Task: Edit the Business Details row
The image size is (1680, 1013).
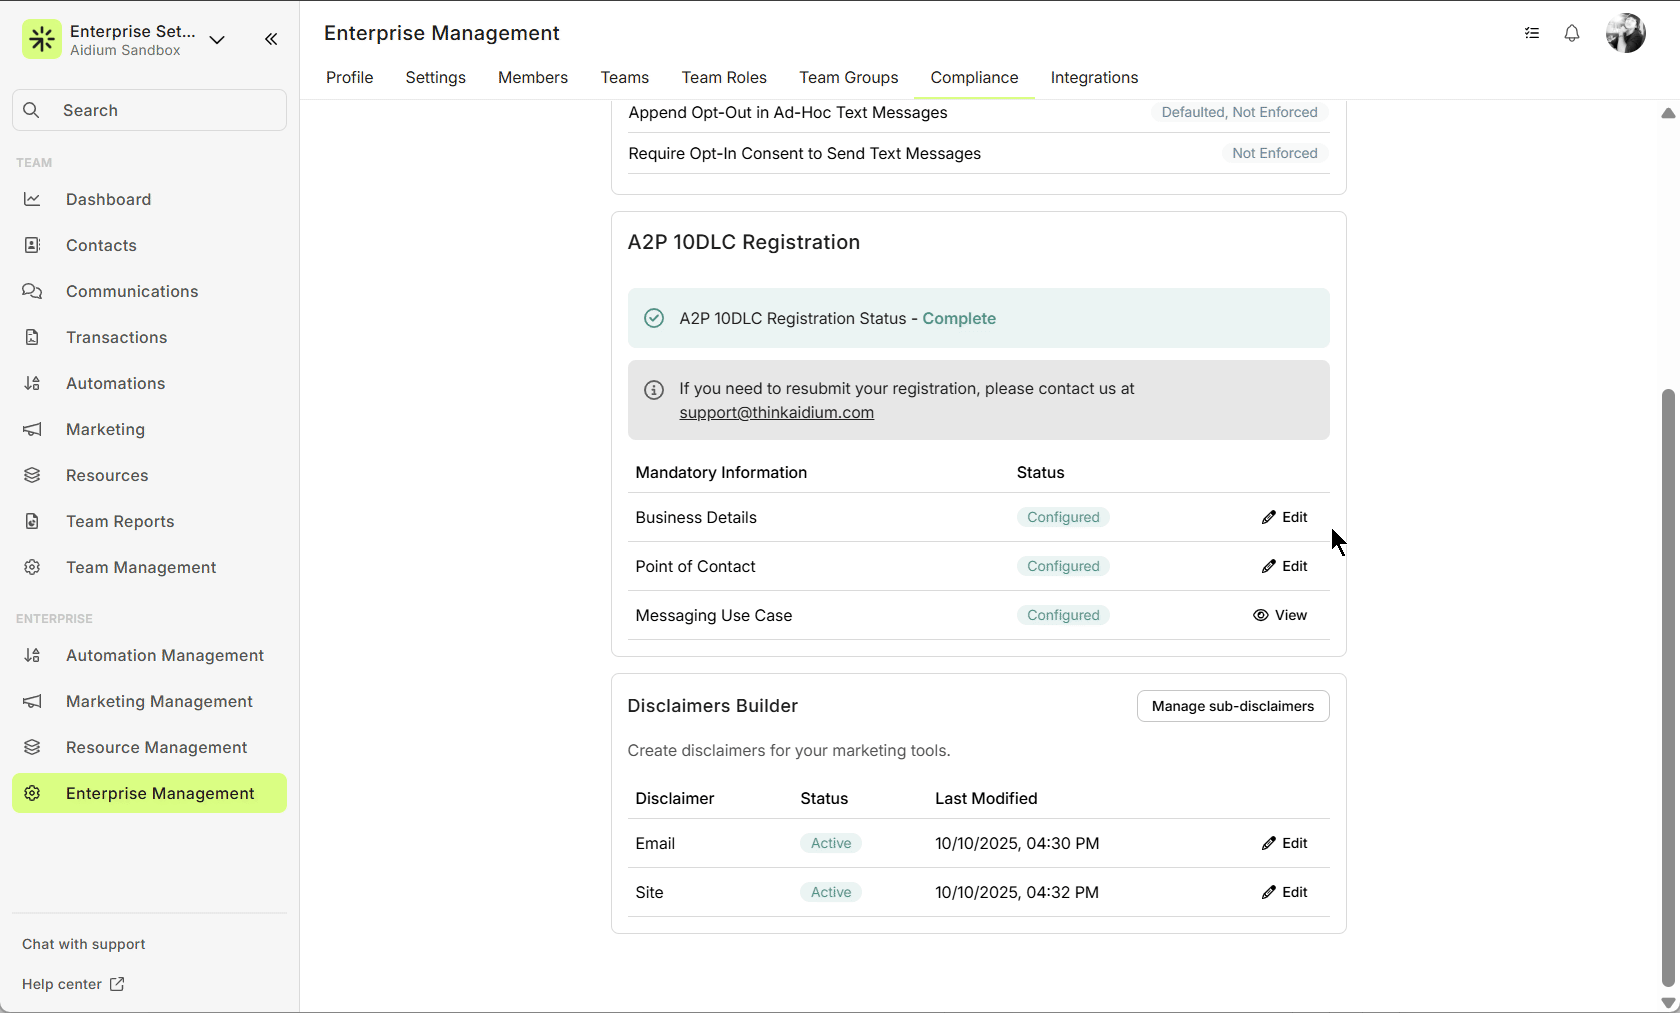Action: 1284,517
